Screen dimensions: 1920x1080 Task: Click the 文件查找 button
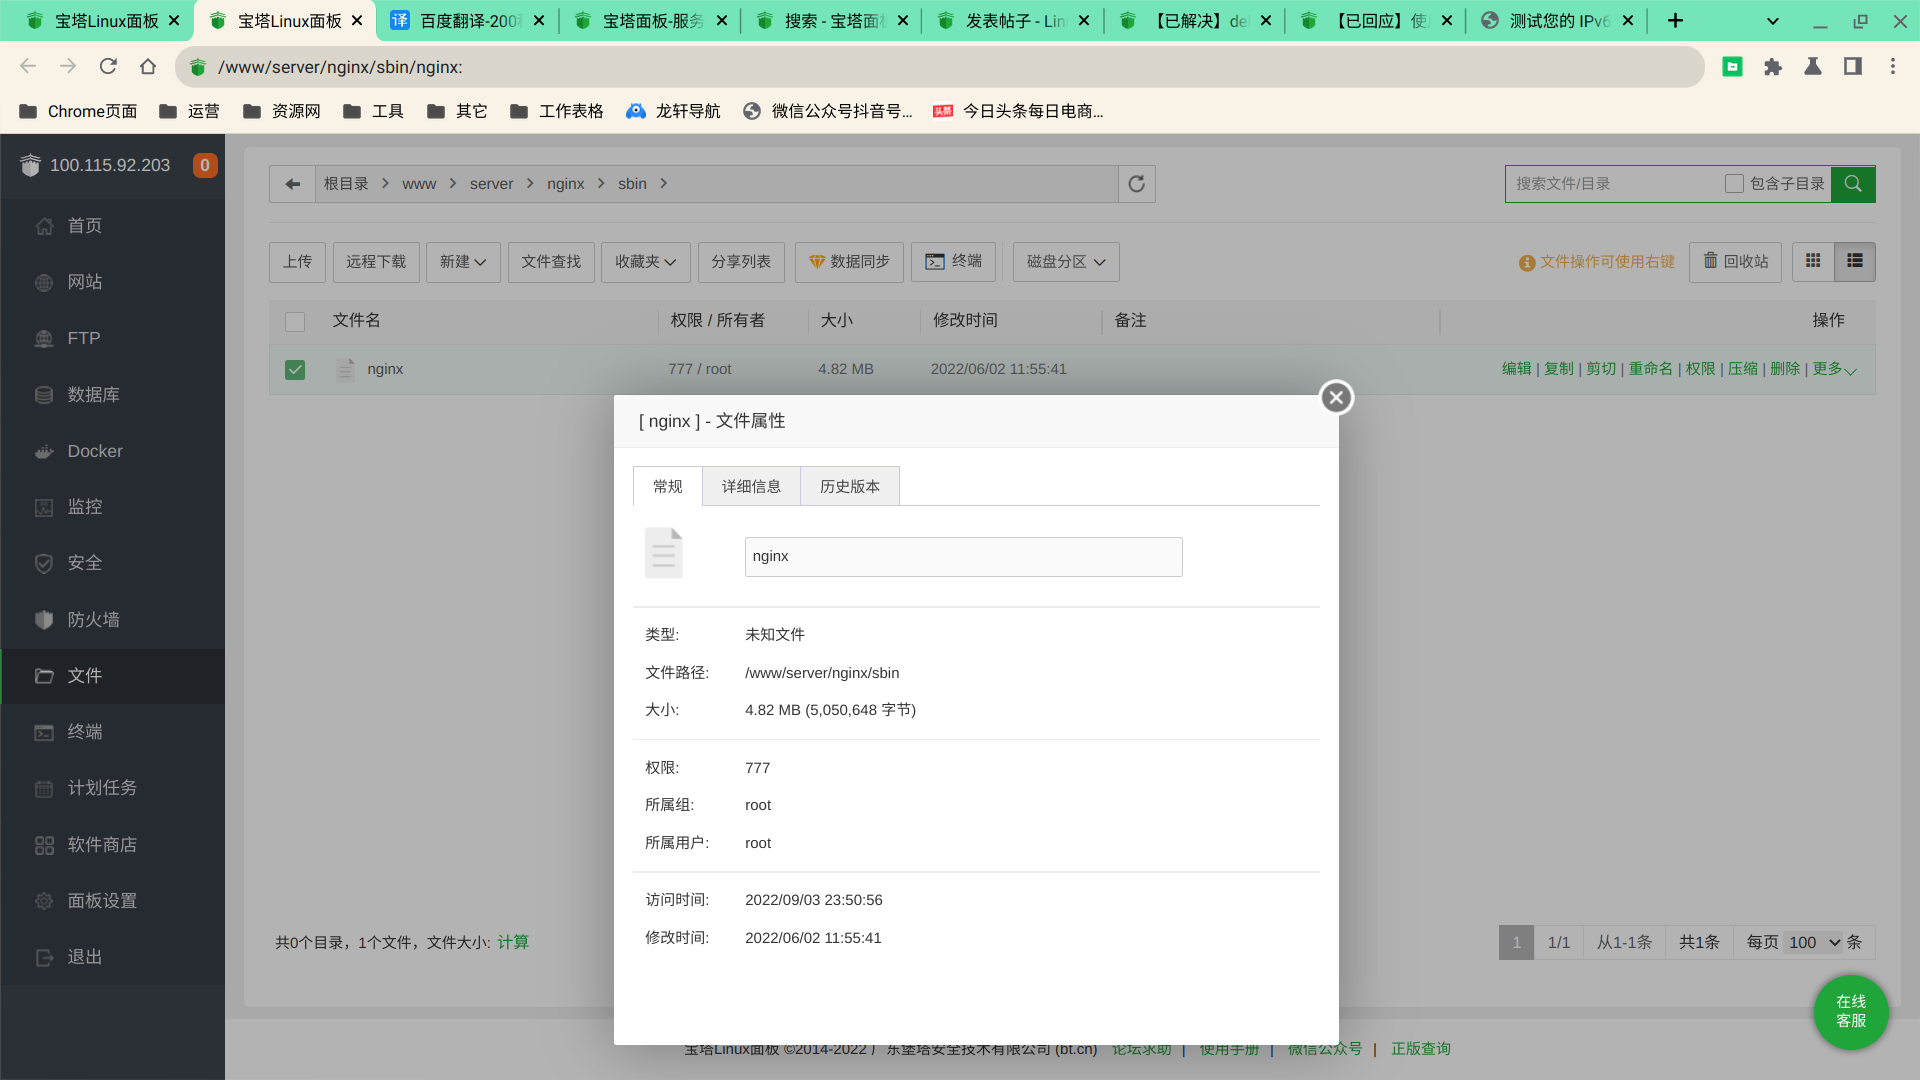(x=551, y=262)
